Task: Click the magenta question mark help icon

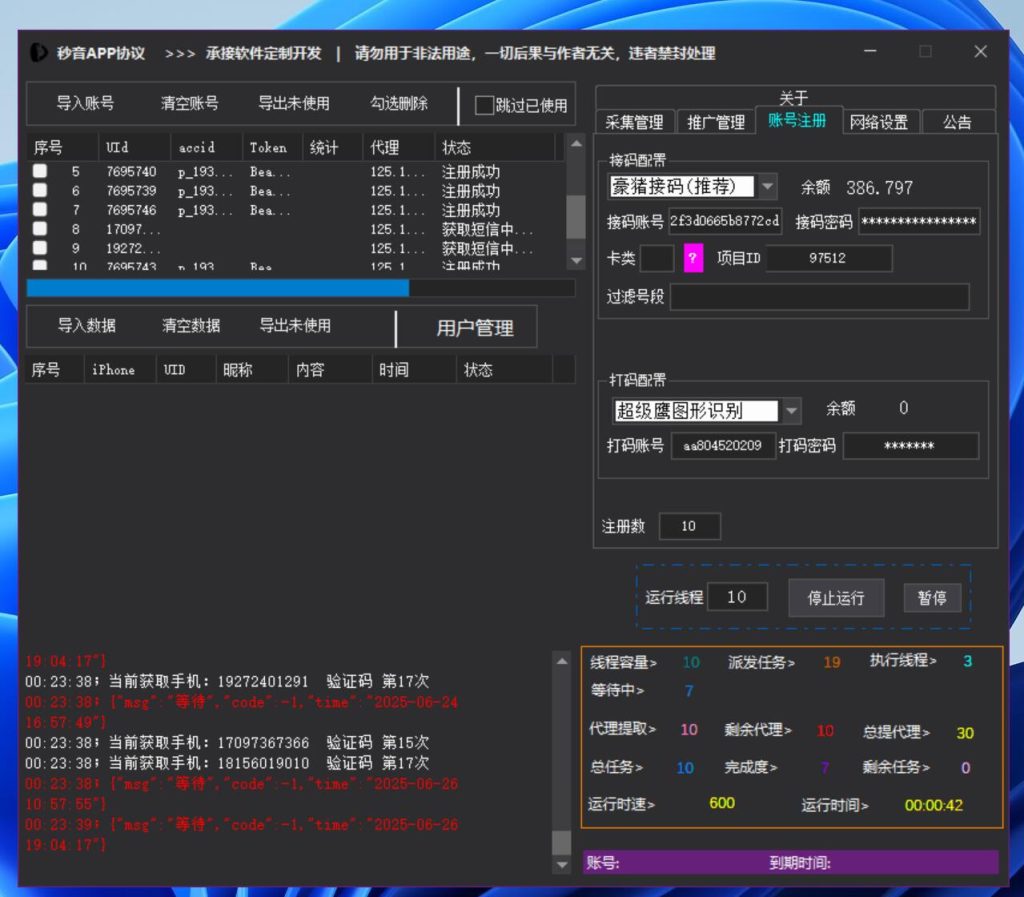Action: 693,259
